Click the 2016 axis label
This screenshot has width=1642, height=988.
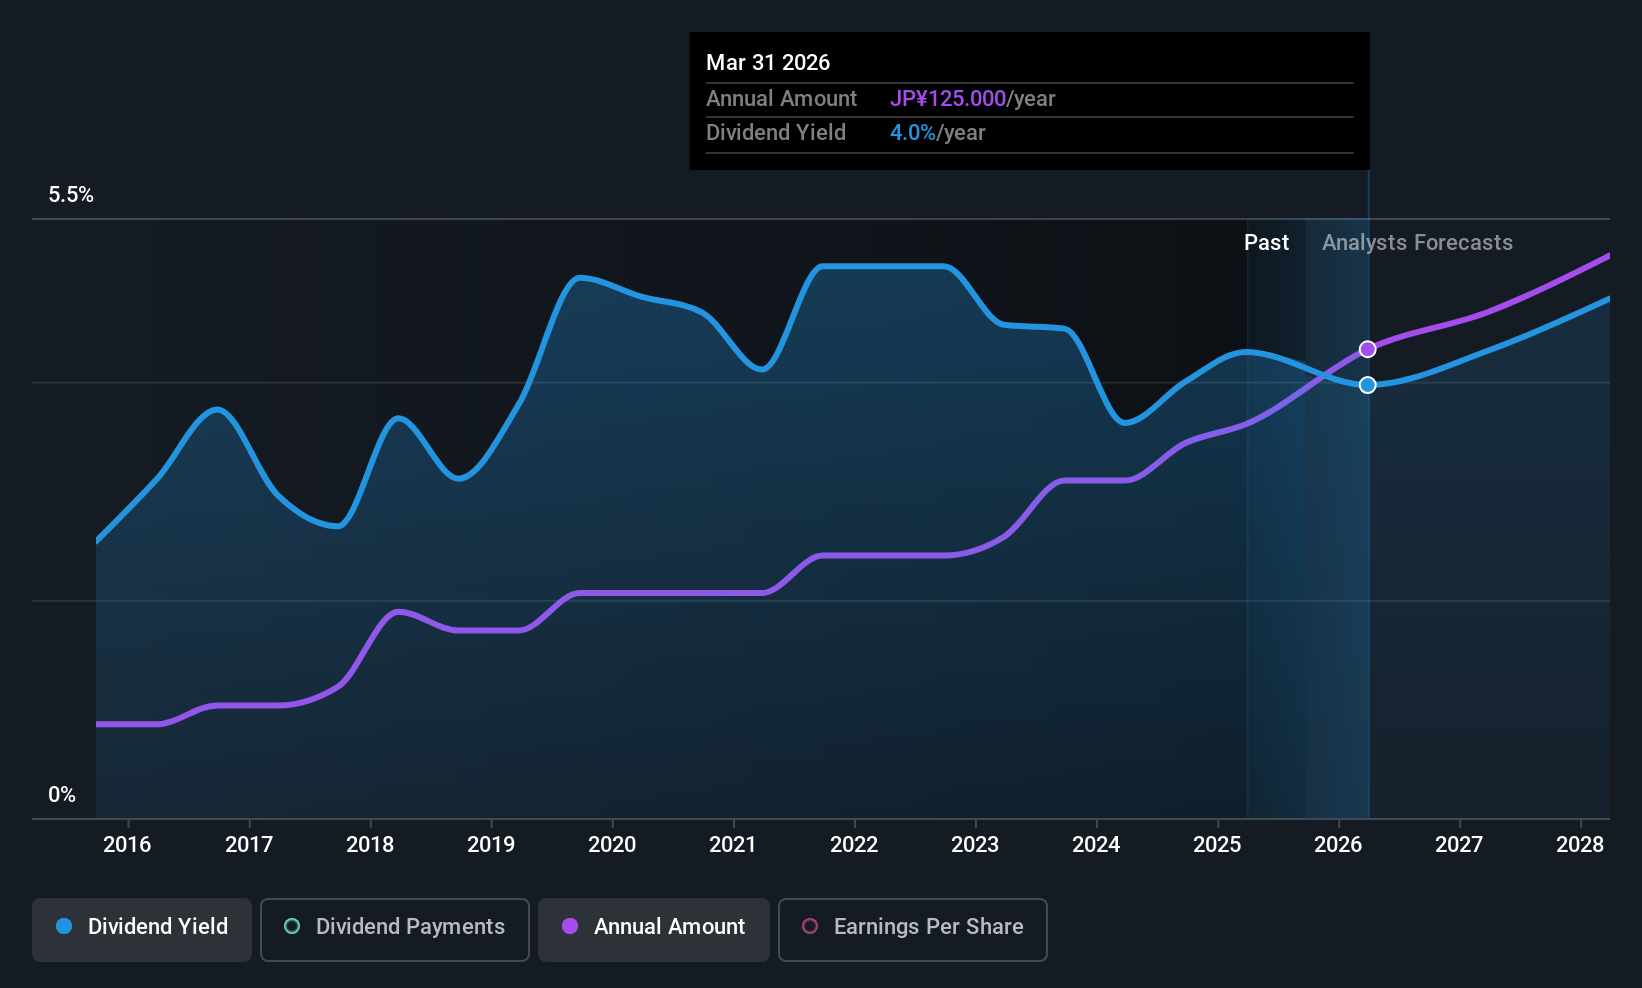127,845
